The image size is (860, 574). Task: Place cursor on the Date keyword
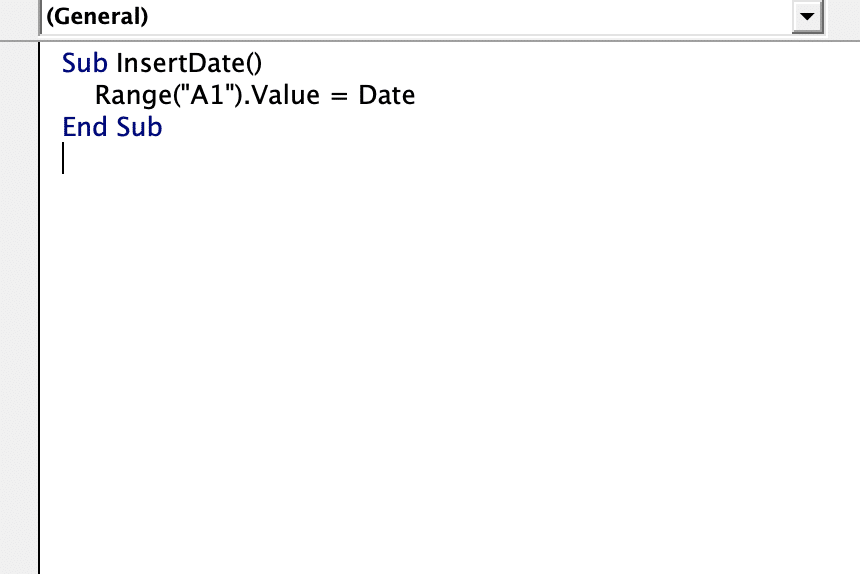coord(387,95)
